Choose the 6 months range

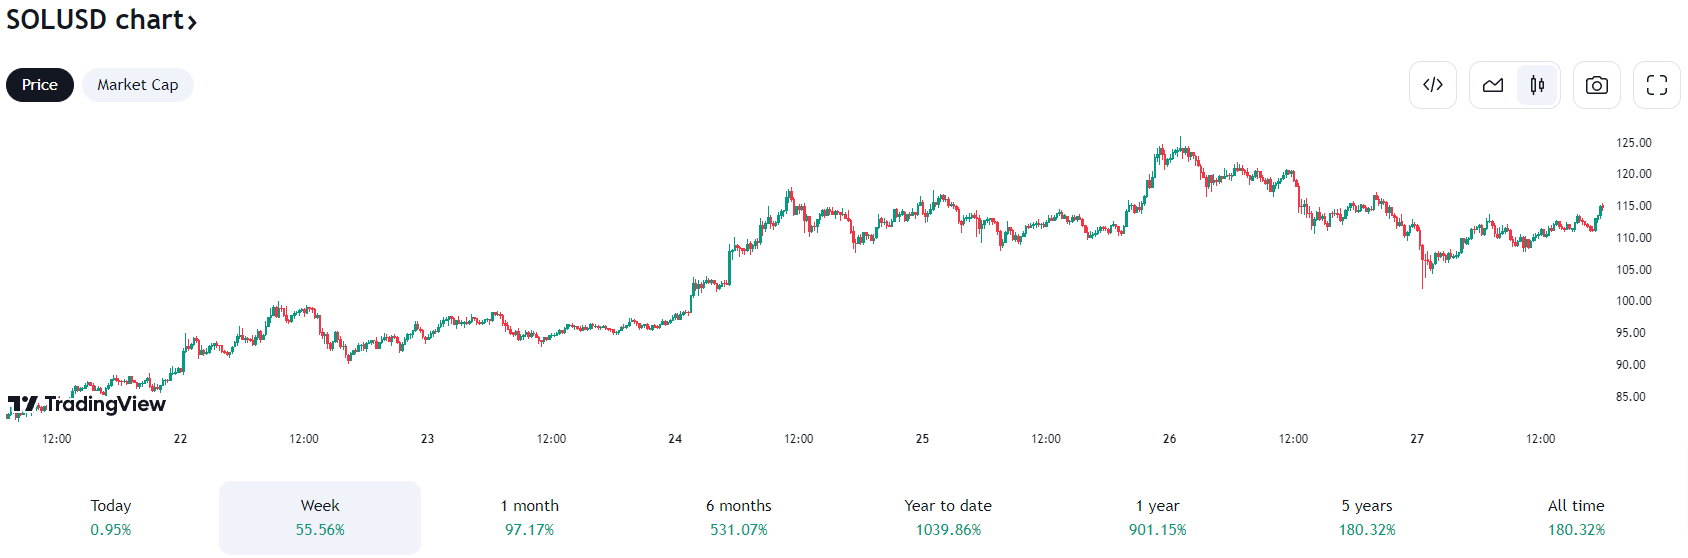739,517
